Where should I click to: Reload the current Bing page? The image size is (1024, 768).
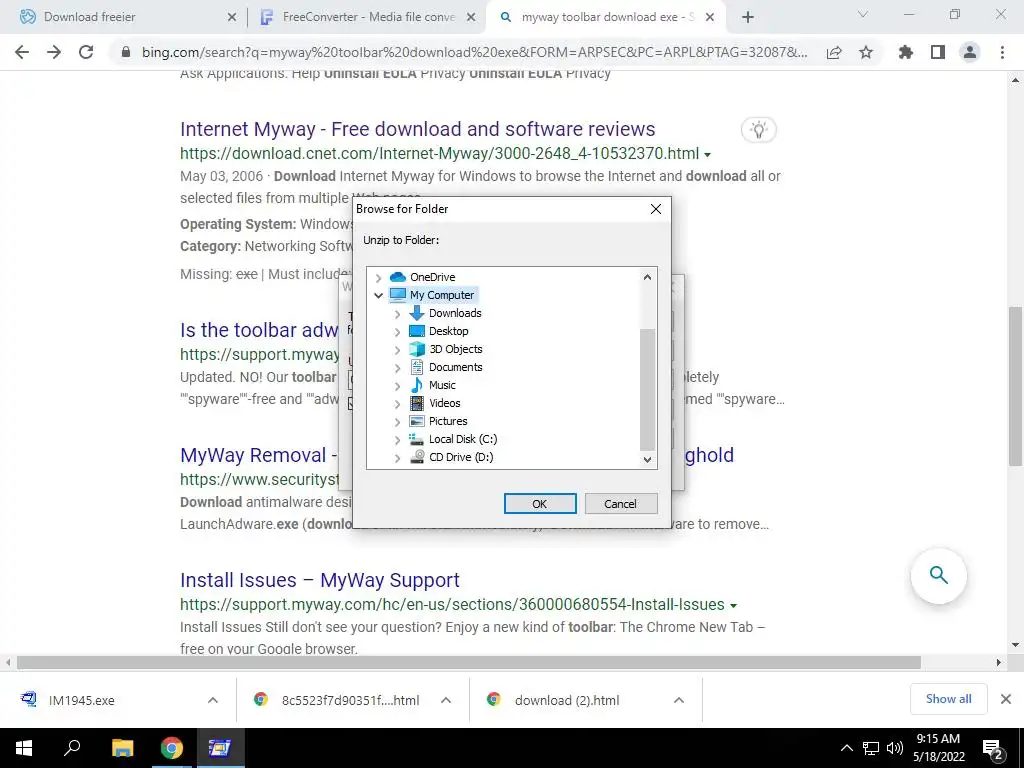pos(86,52)
